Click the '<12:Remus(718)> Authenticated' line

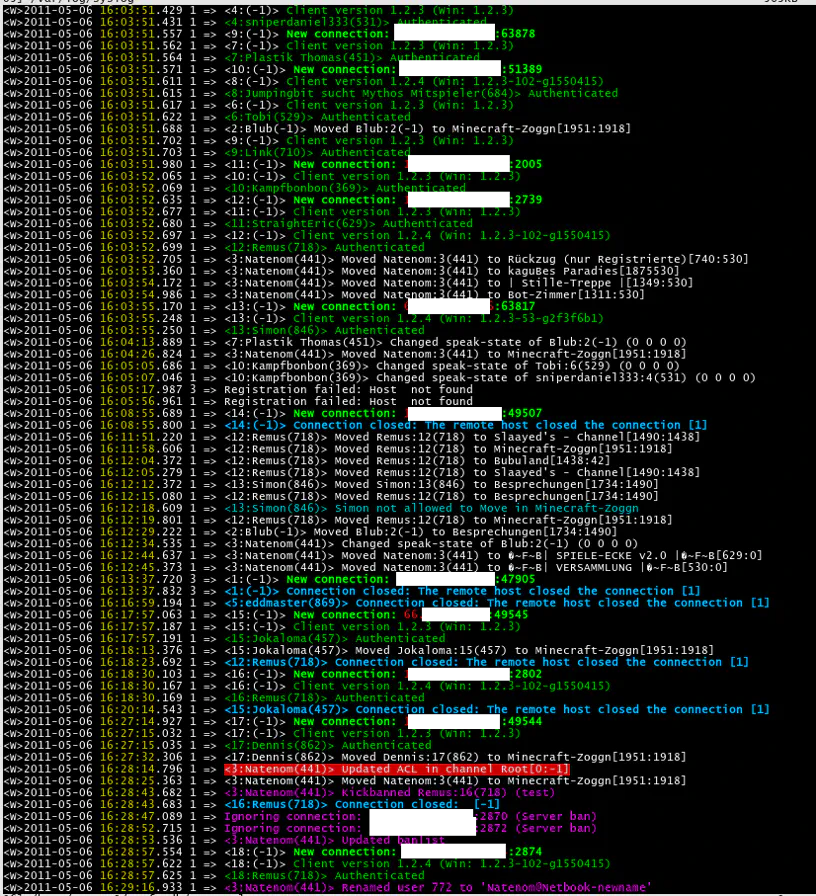(324, 247)
